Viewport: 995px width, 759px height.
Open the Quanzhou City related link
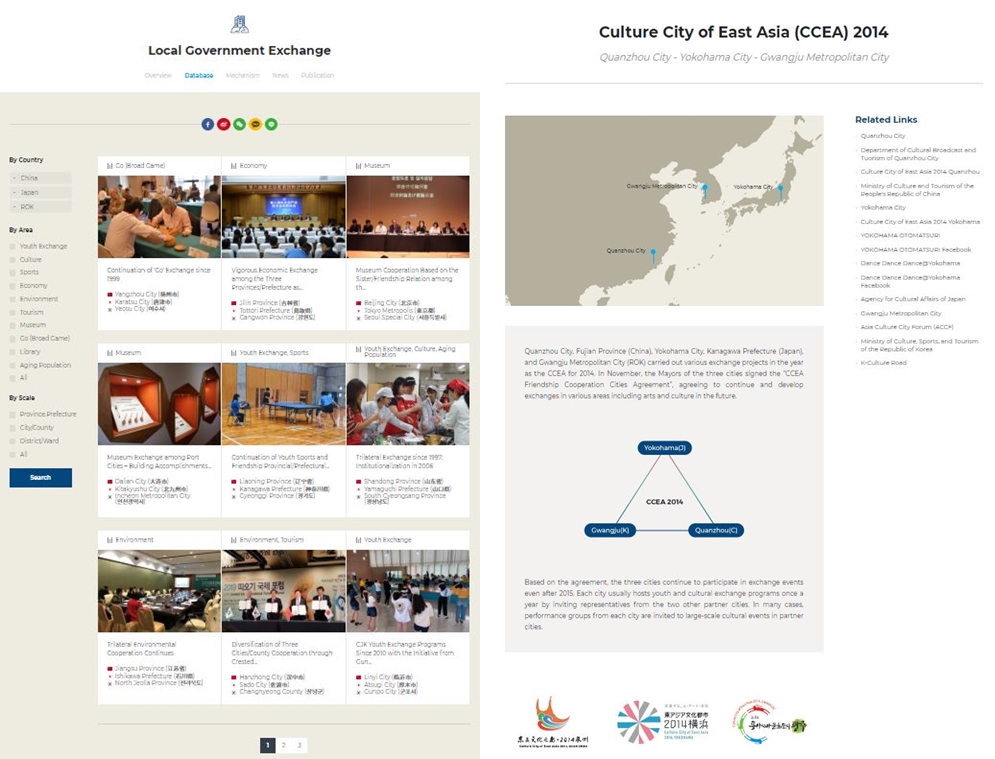883,136
